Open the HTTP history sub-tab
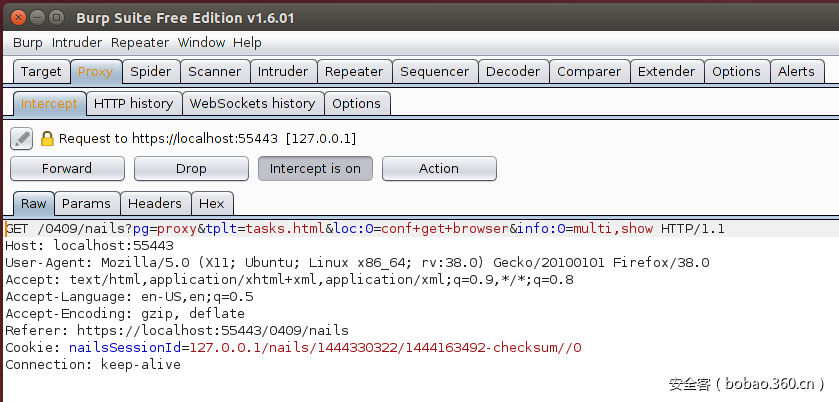The height and width of the screenshot is (402, 839). 134,104
